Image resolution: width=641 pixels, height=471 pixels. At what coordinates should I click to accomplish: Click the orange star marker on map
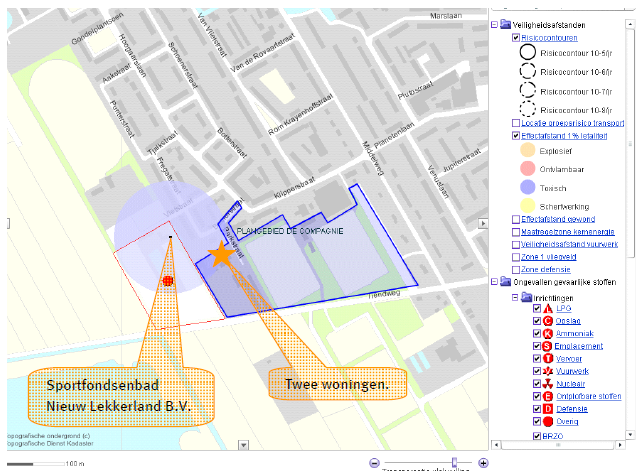pyautogui.click(x=222, y=254)
